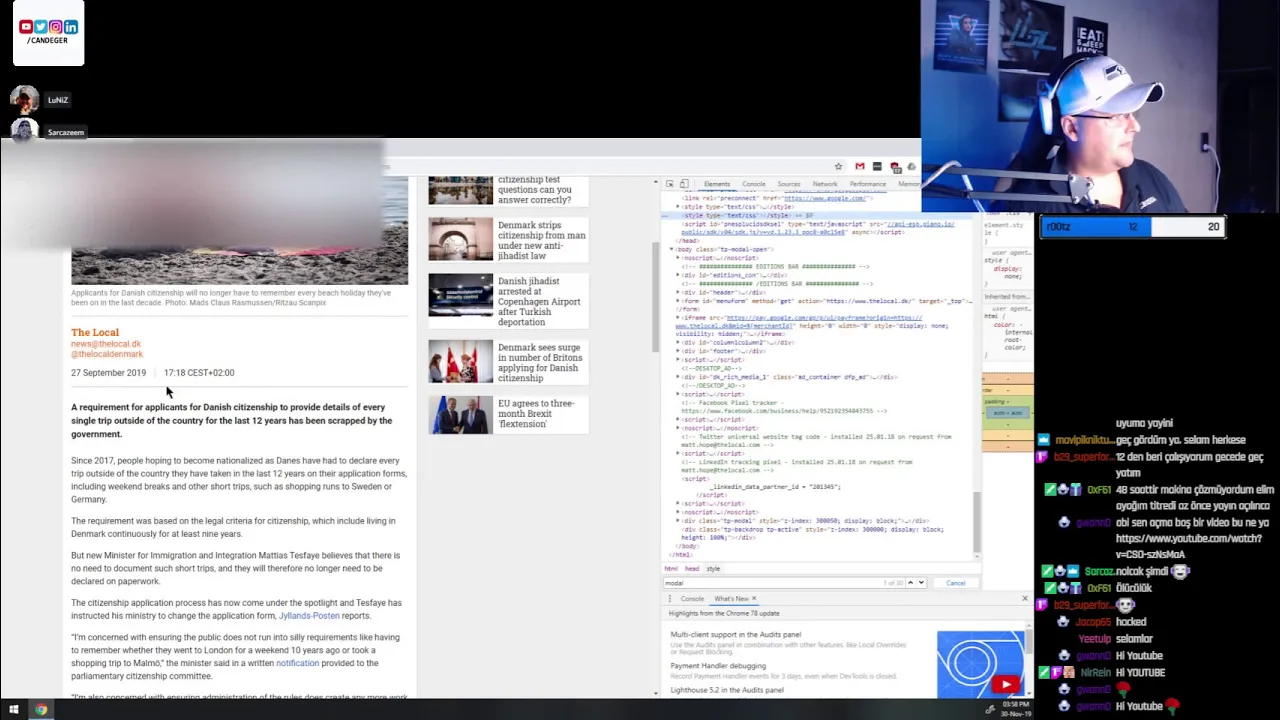The height and width of the screenshot is (720, 1280).
Task: Open the Windows Start button
Action: pos(14,710)
